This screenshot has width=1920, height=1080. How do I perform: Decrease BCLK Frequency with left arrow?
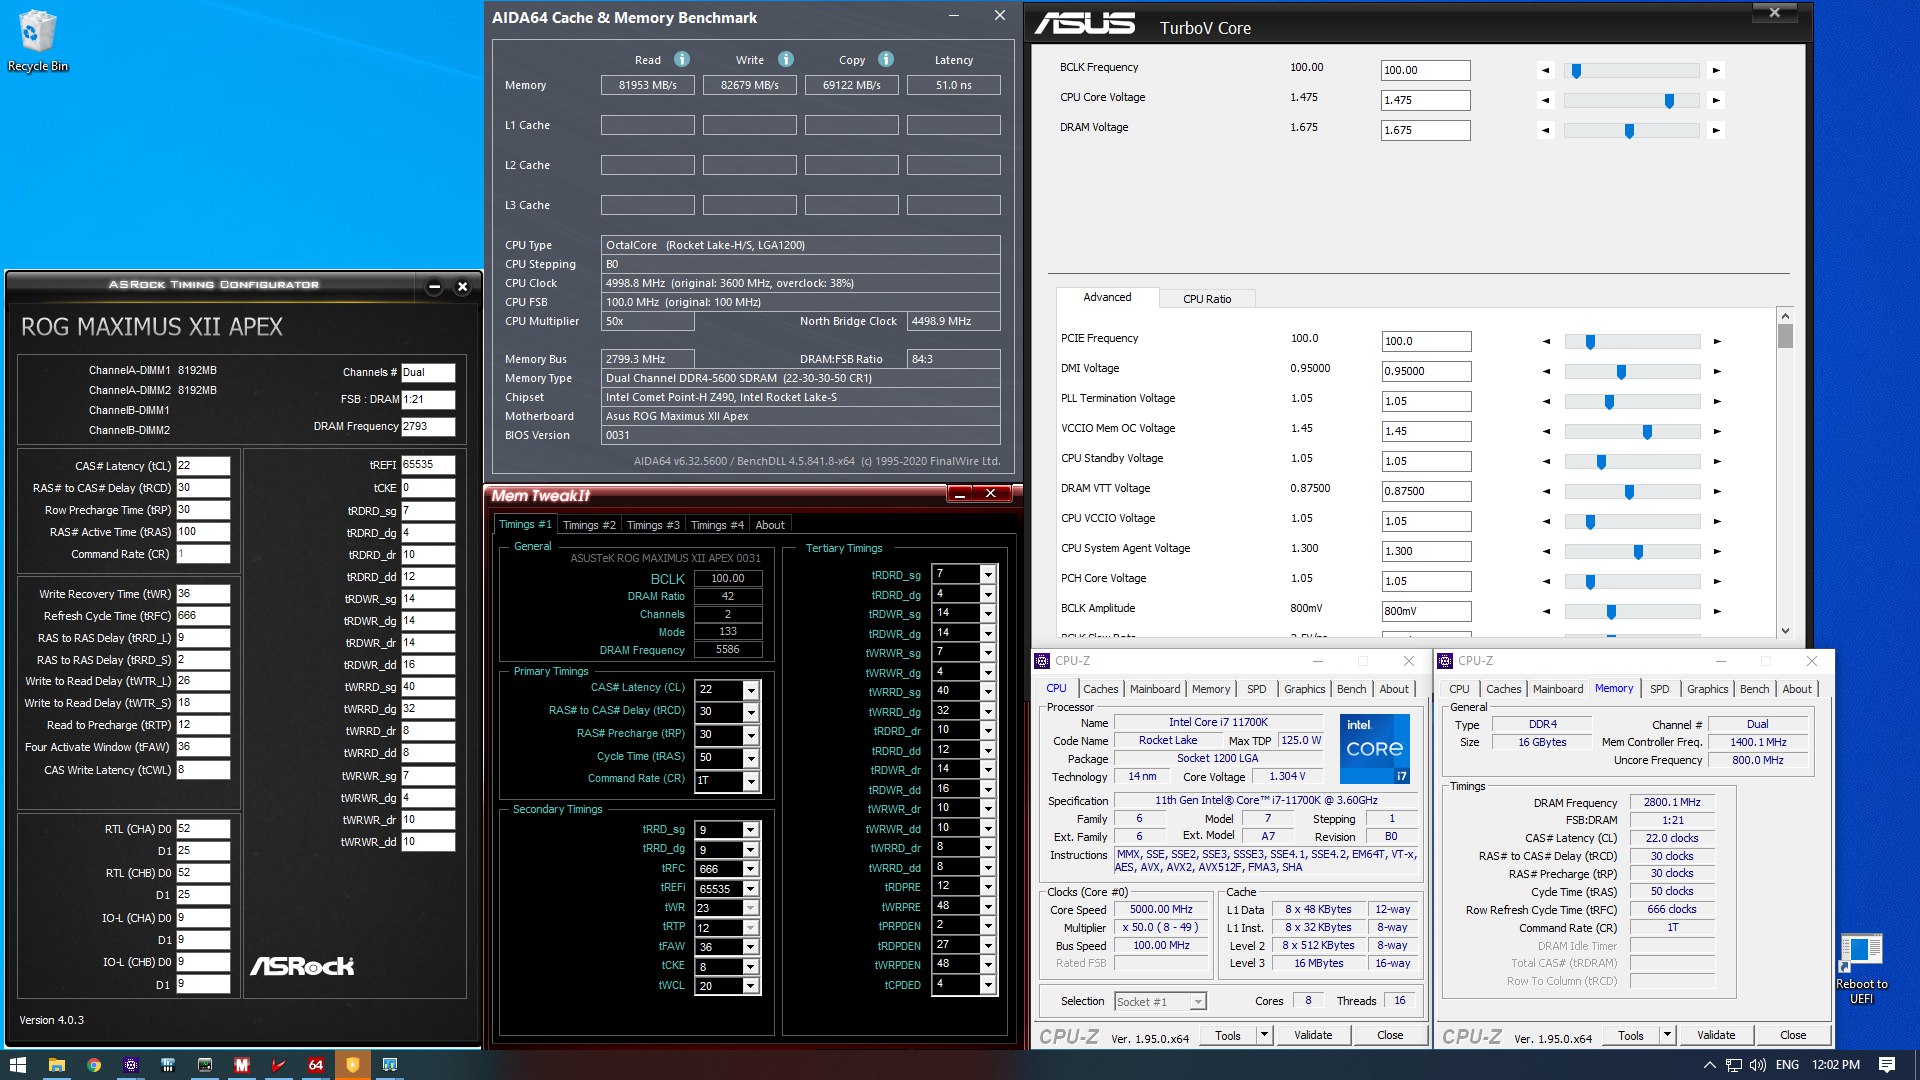click(1546, 70)
